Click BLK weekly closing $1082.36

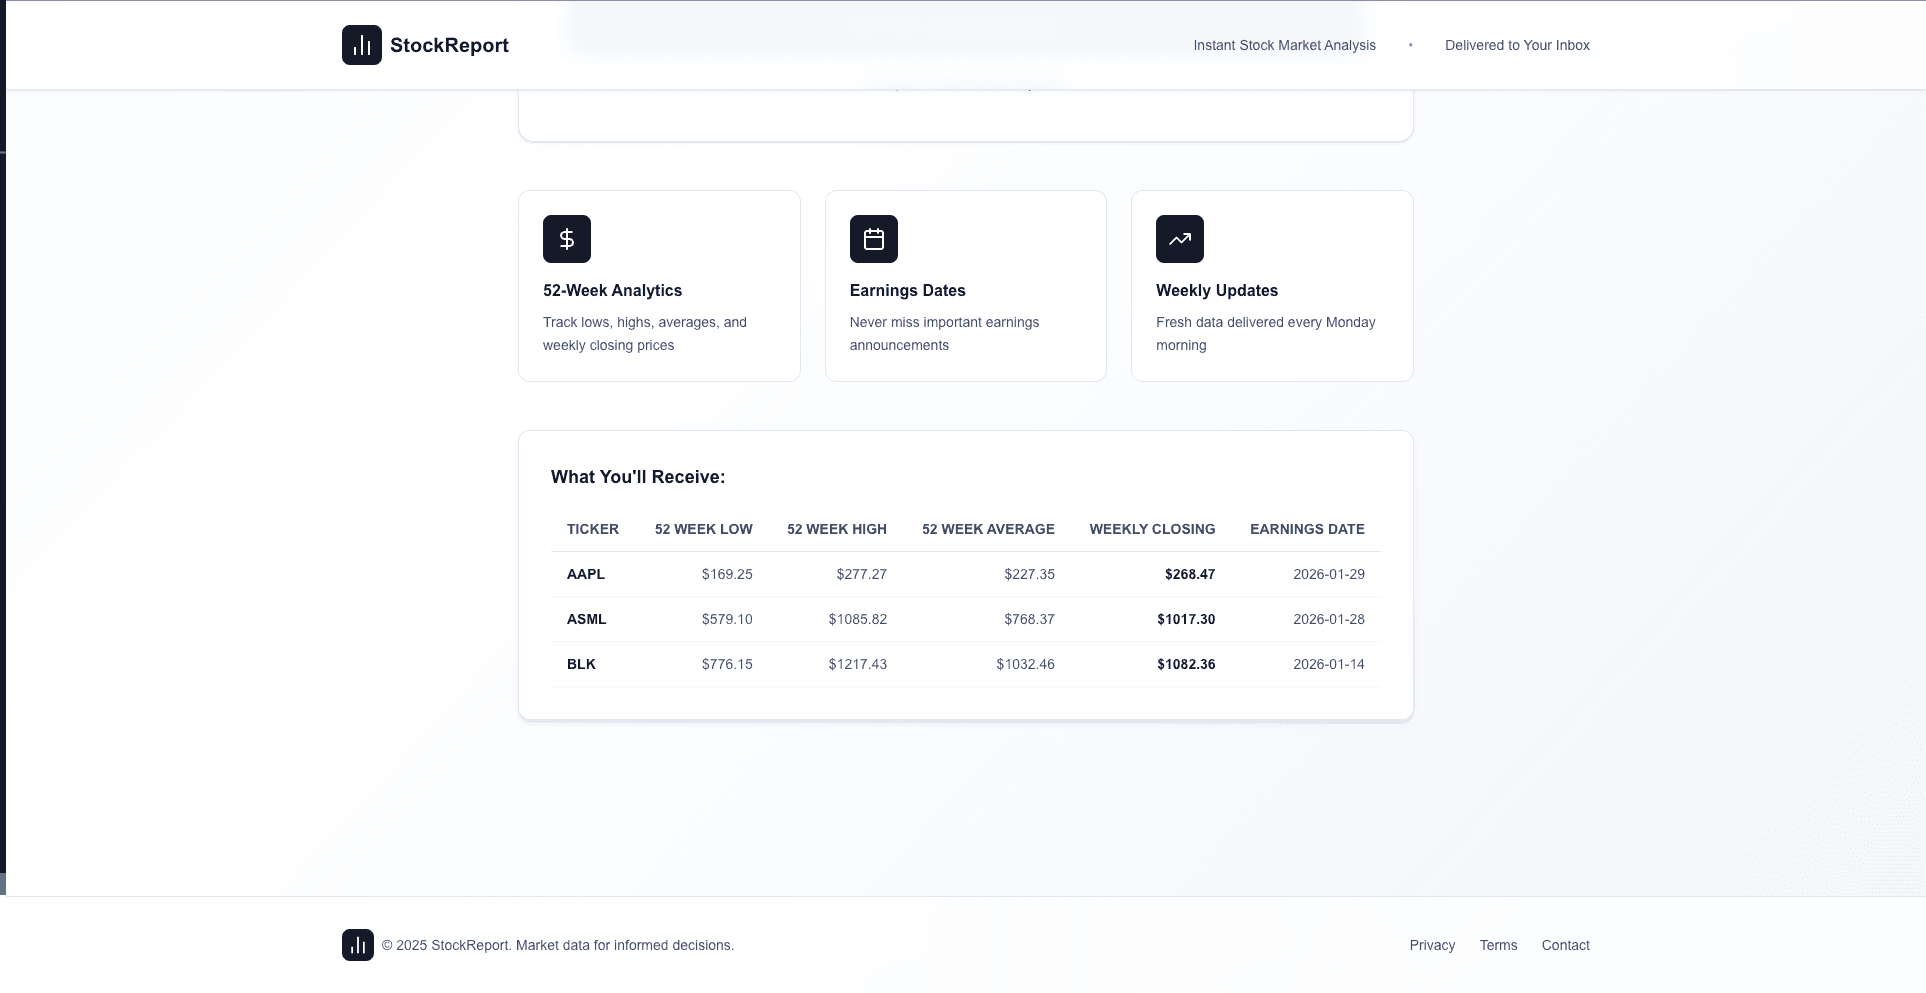click(1186, 664)
